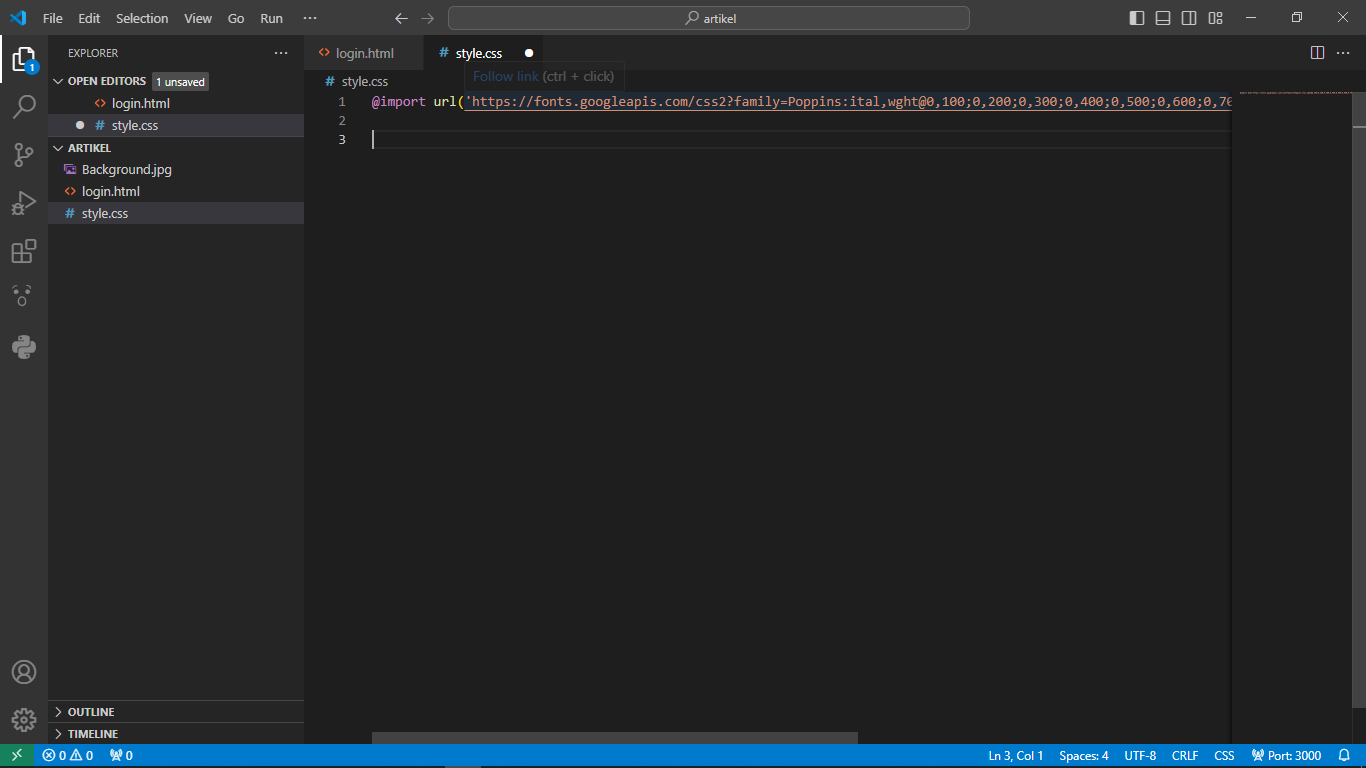Viewport: 1366px width, 768px height.
Task: Restore down the window
Action: pyautogui.click(x=1297, y=18)
